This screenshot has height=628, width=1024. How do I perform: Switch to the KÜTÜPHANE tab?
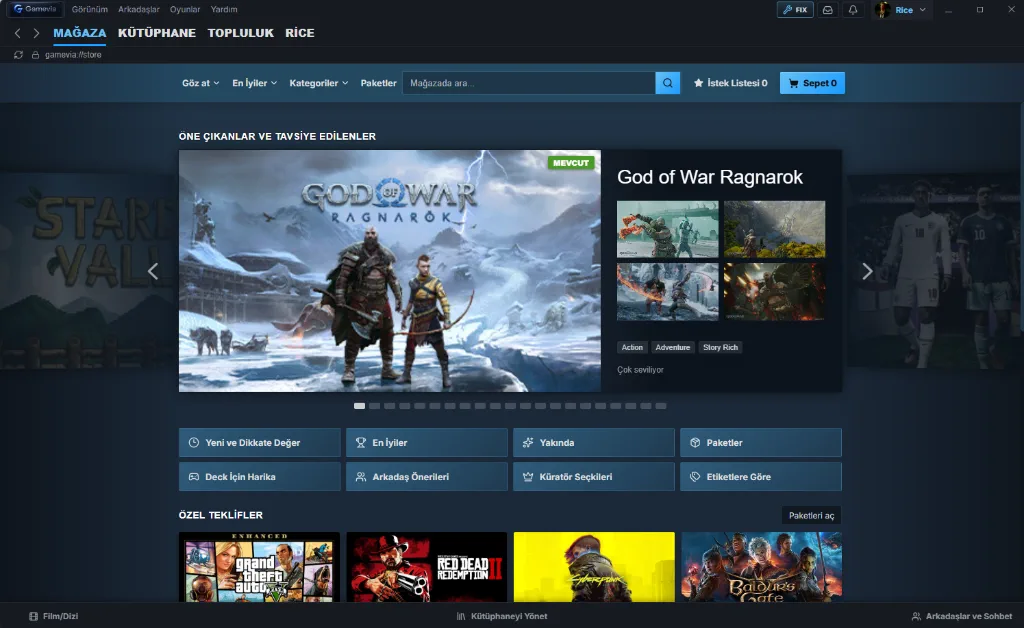157,33
